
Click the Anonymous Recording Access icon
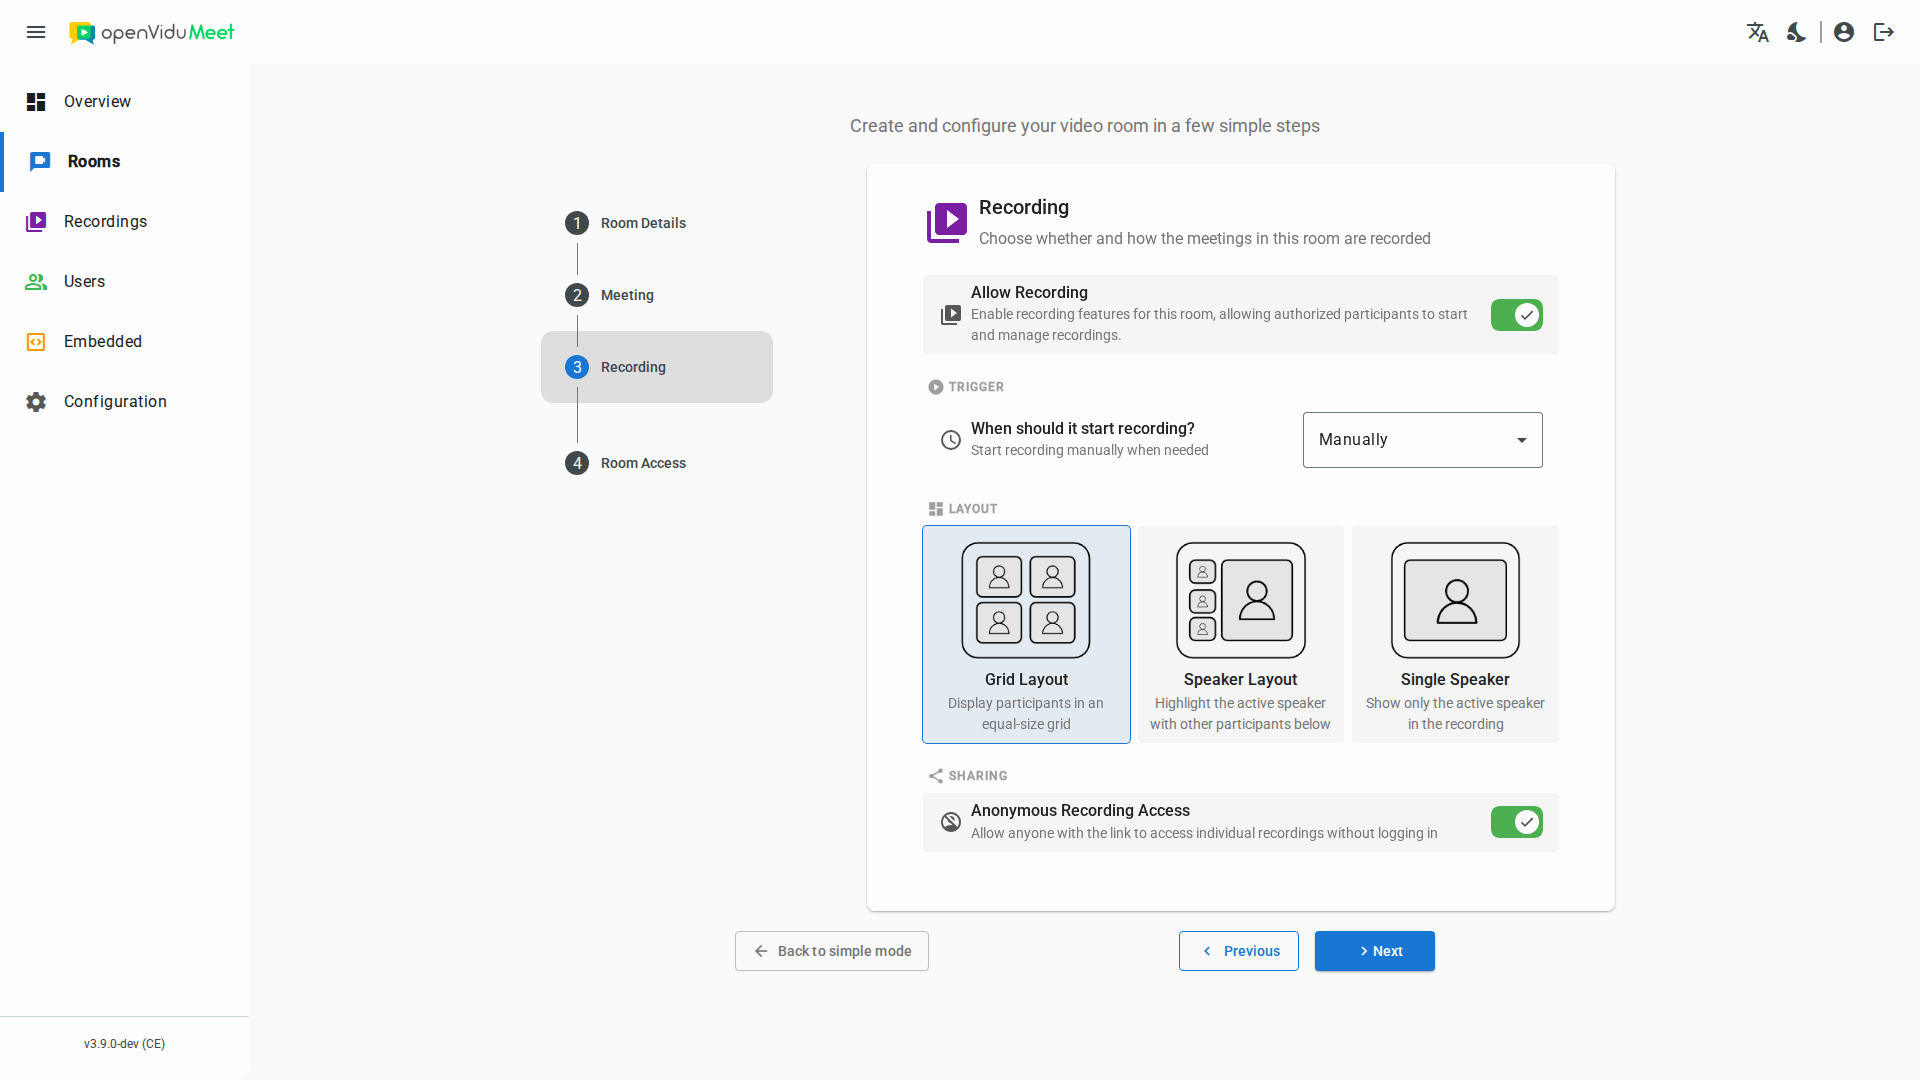[951, 822]
